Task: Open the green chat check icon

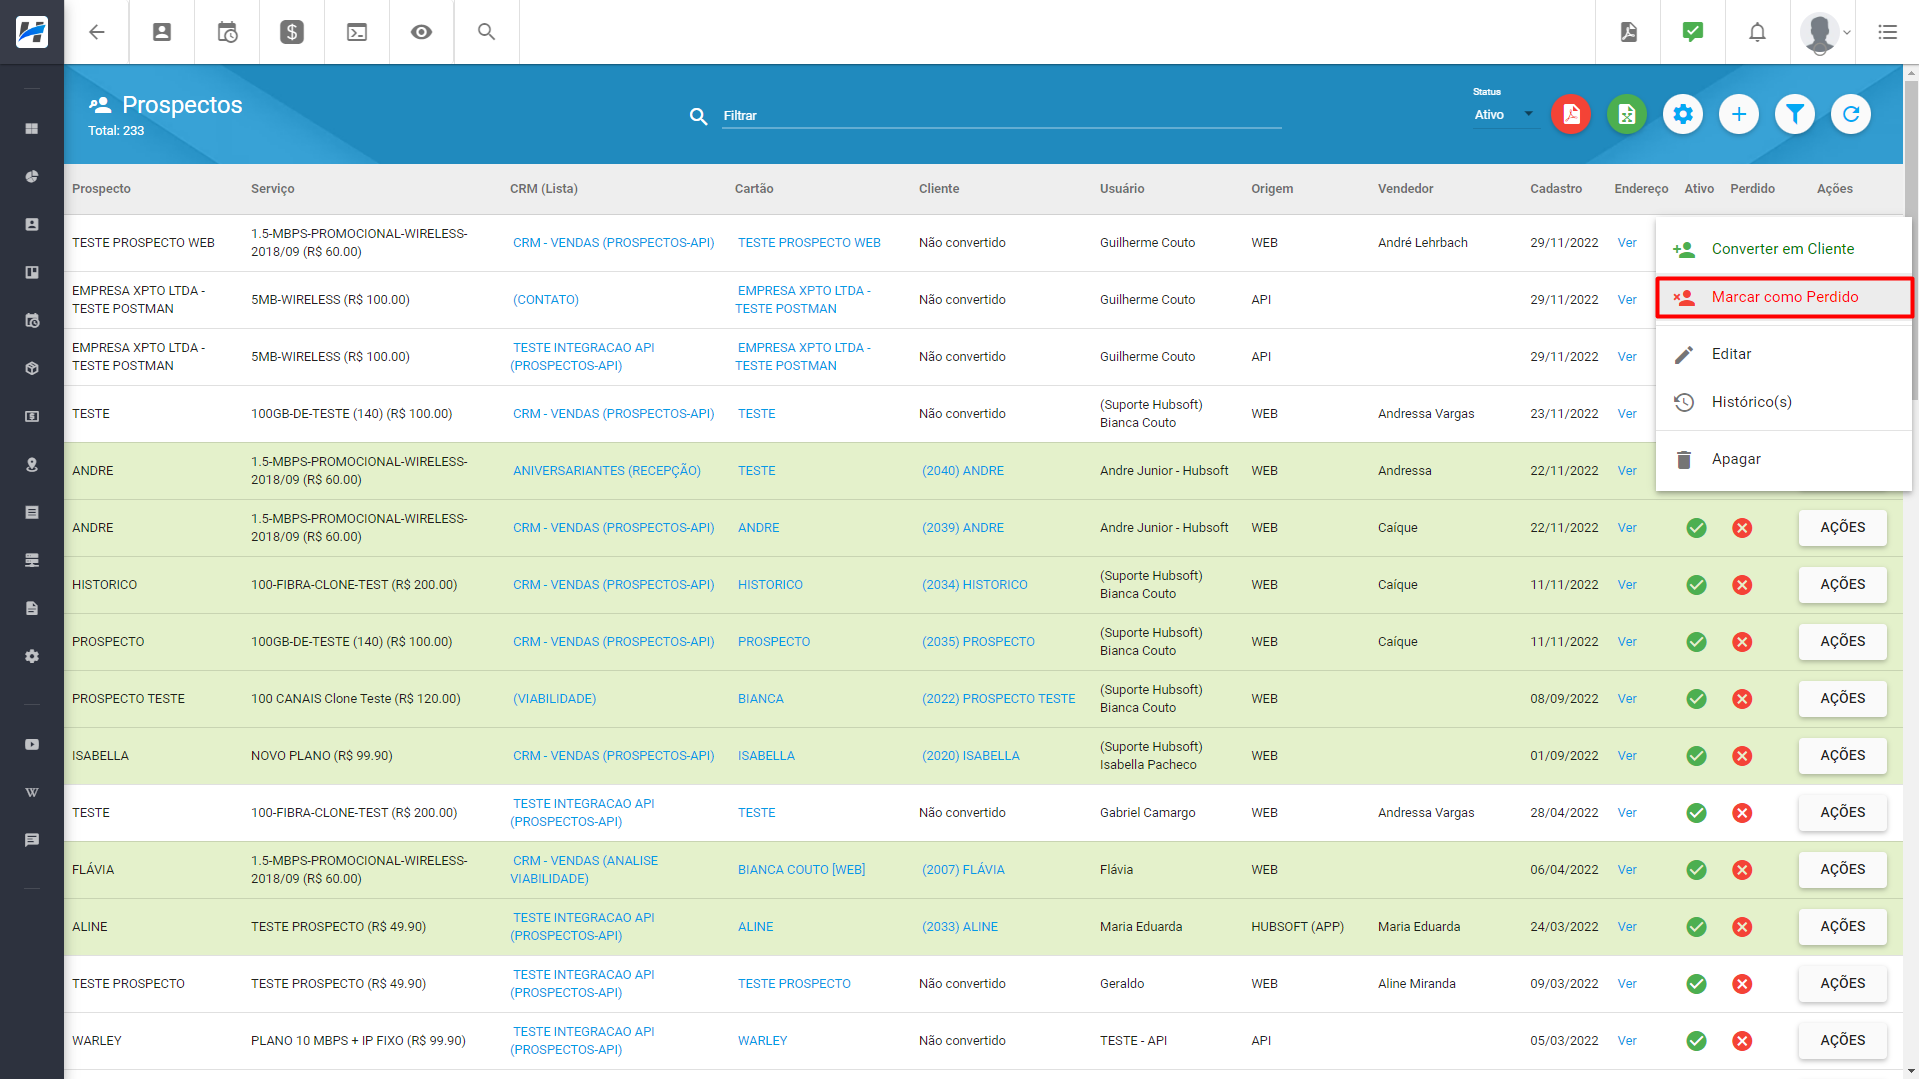Action: click(x=1693, y=32)
